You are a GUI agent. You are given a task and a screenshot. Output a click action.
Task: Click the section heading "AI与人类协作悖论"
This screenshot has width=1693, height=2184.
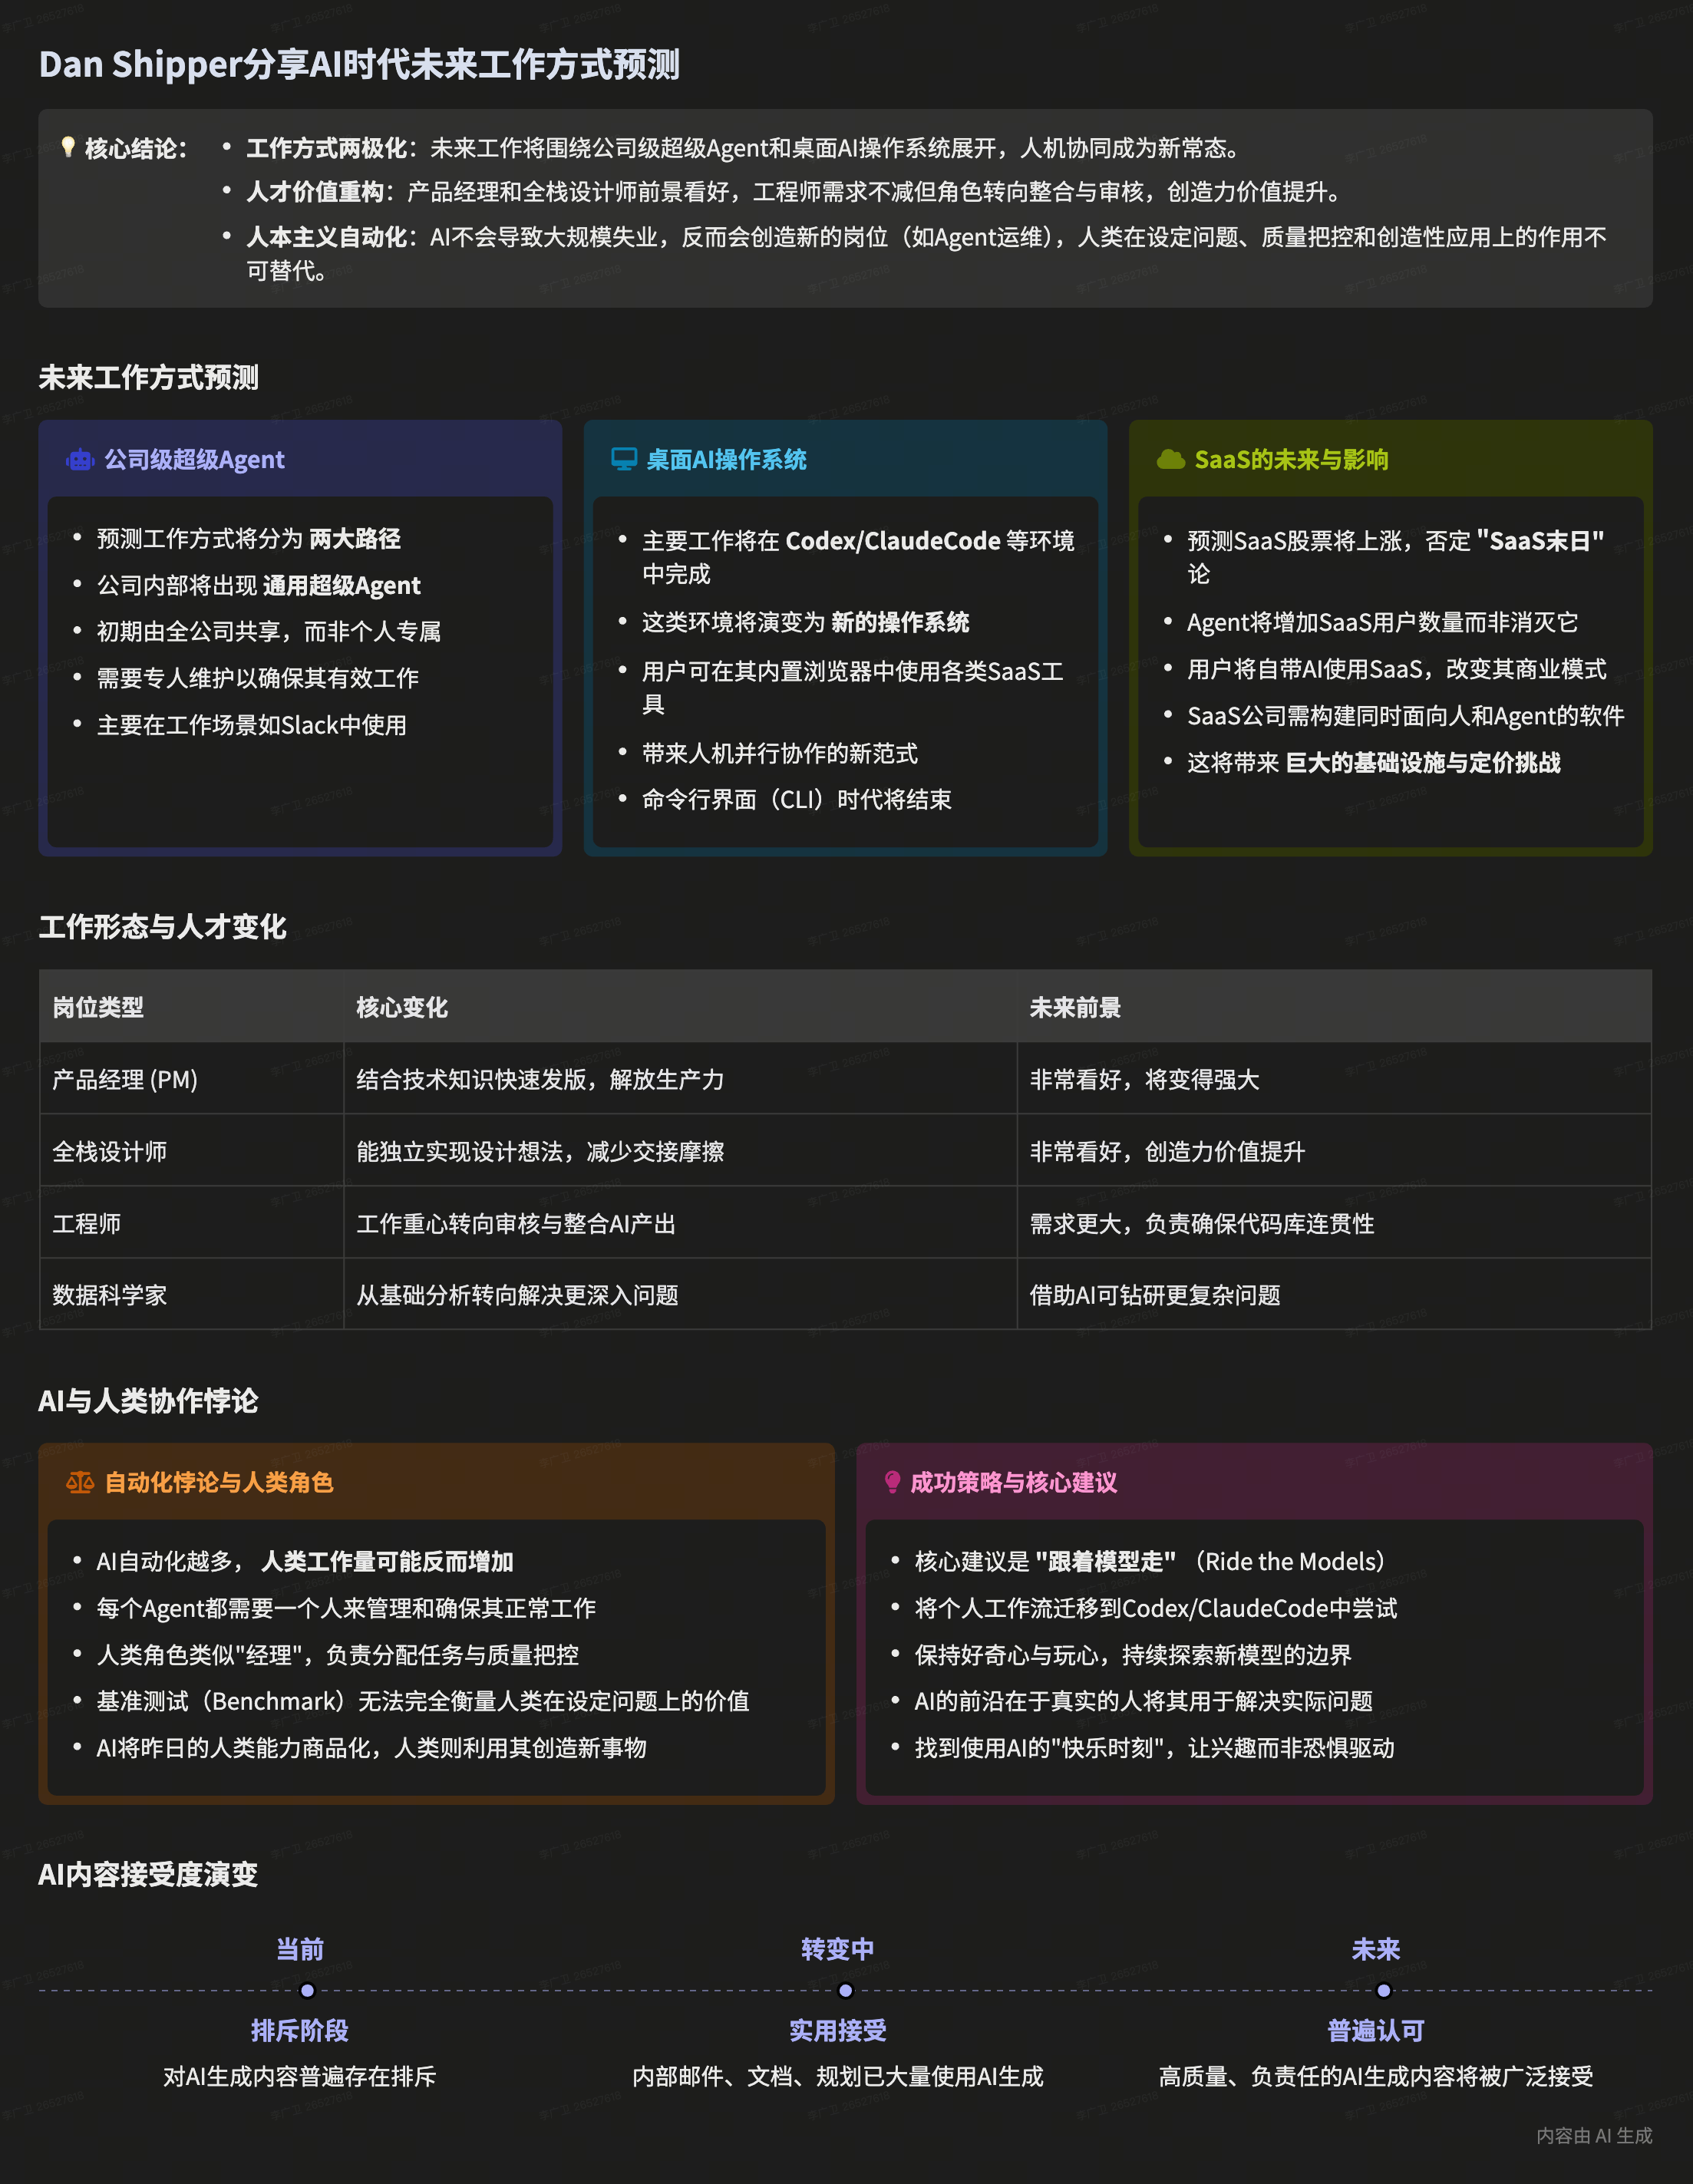point(148,1401)
